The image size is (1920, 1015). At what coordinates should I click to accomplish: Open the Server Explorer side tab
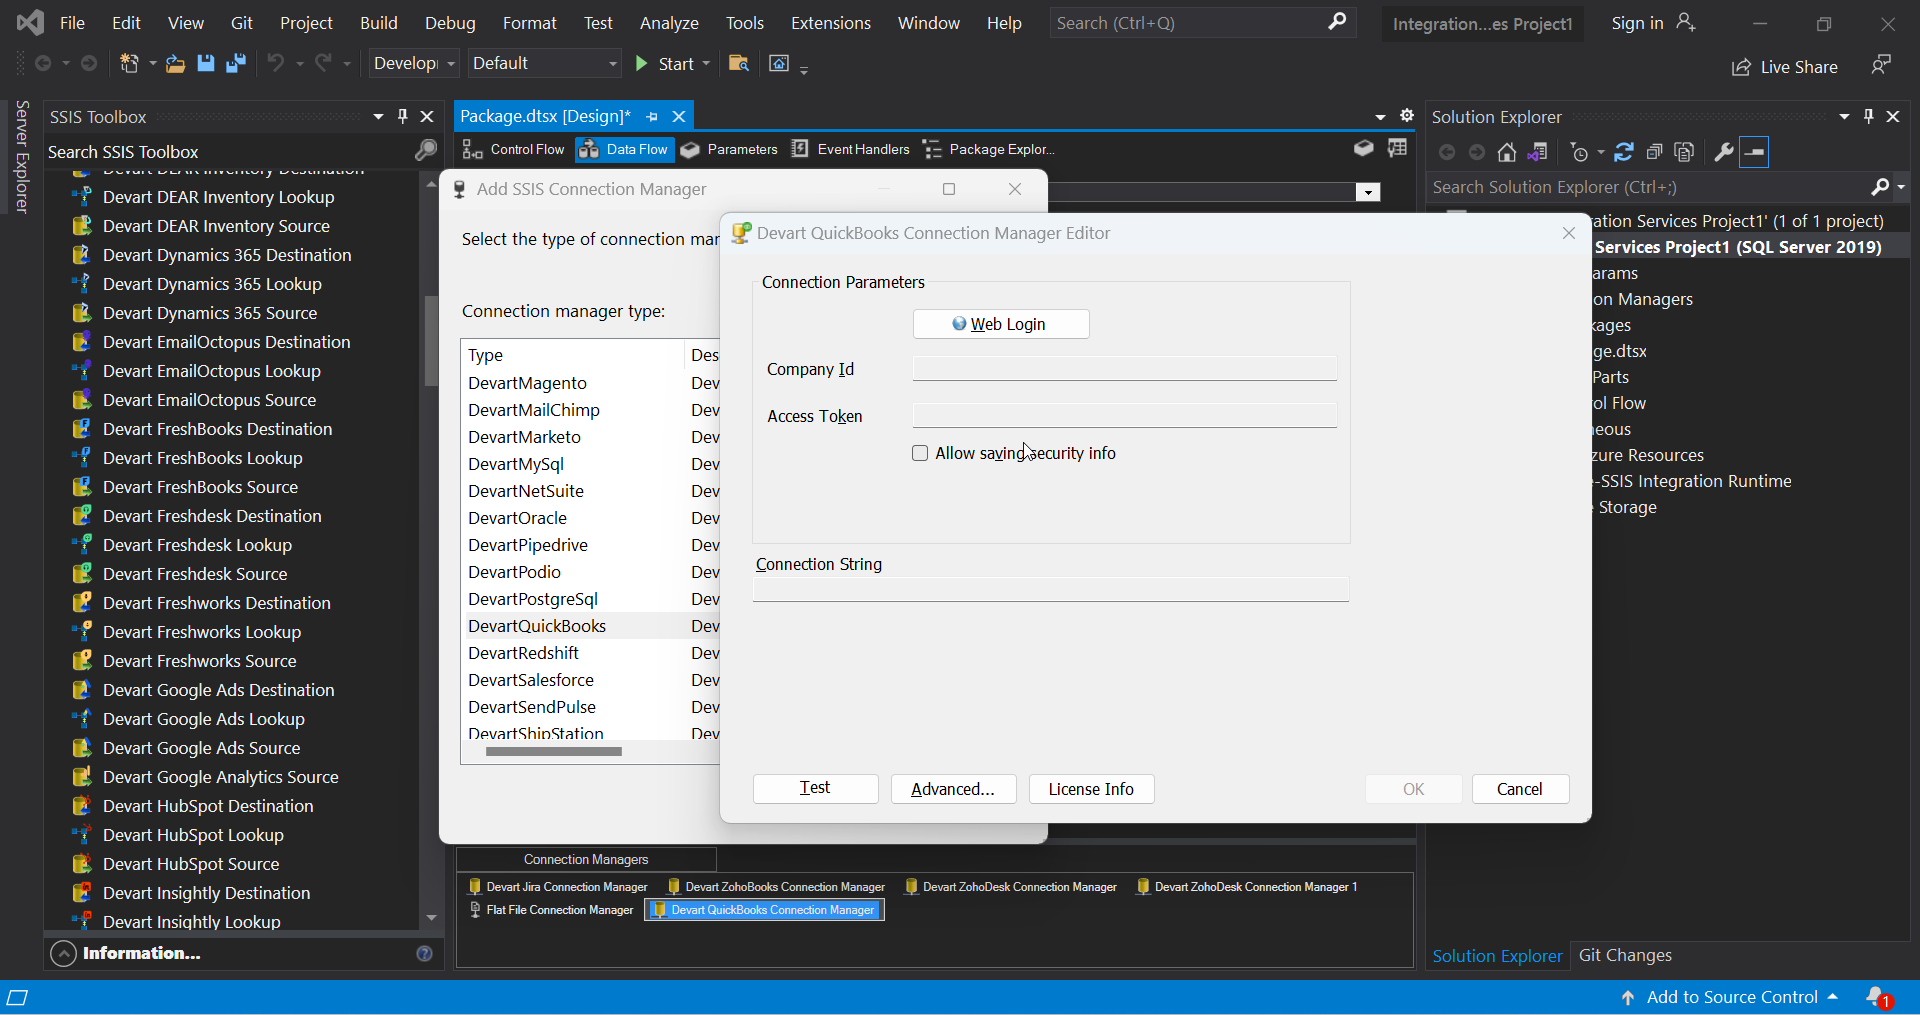click(x=22, y=157)
